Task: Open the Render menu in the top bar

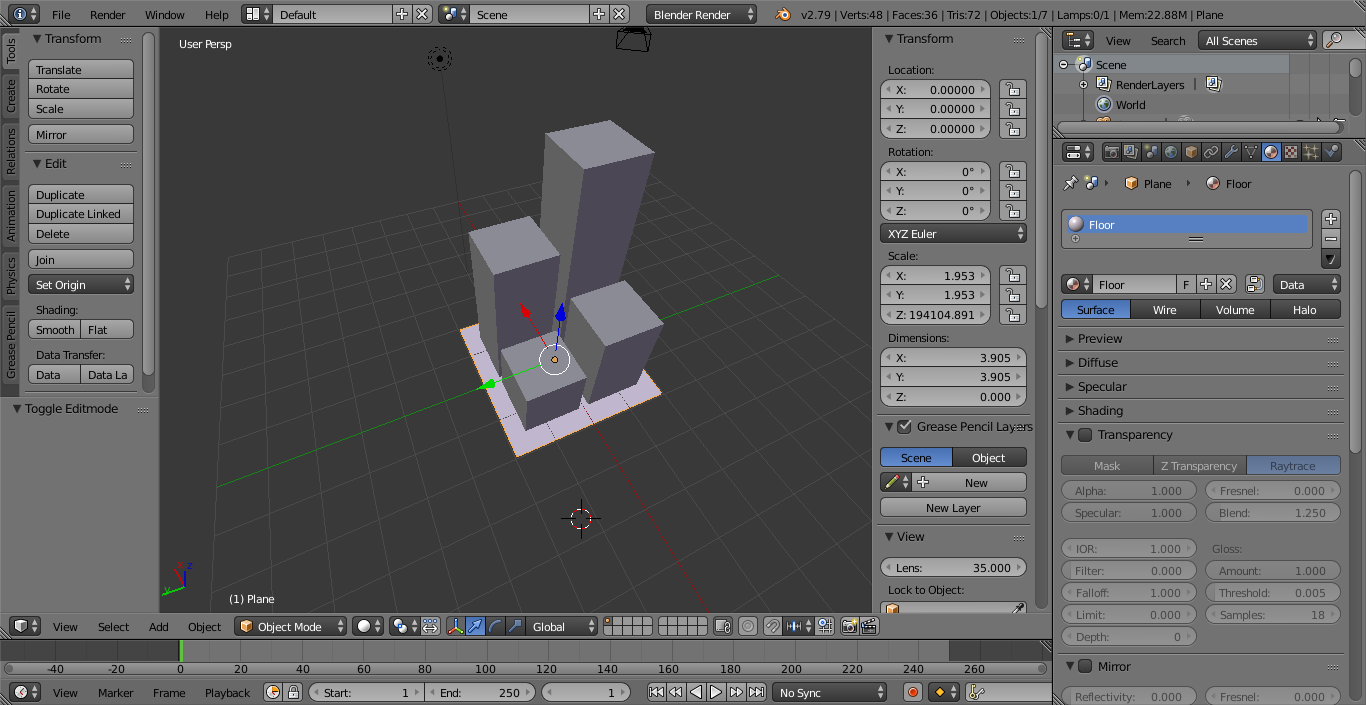Action: 108,15
